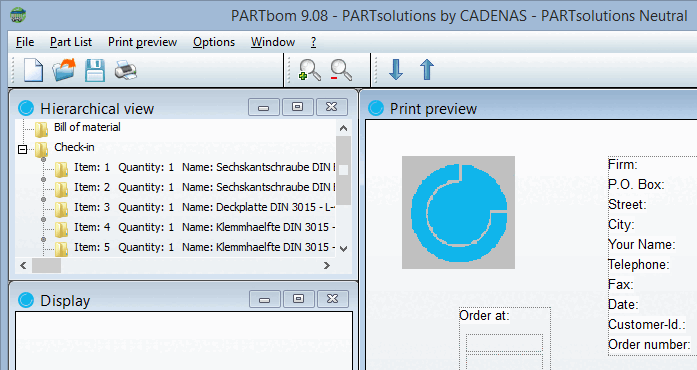Viewport: 697px width, 370px height.
Task: Open the Options menu
Action: (x=214, y=42)
